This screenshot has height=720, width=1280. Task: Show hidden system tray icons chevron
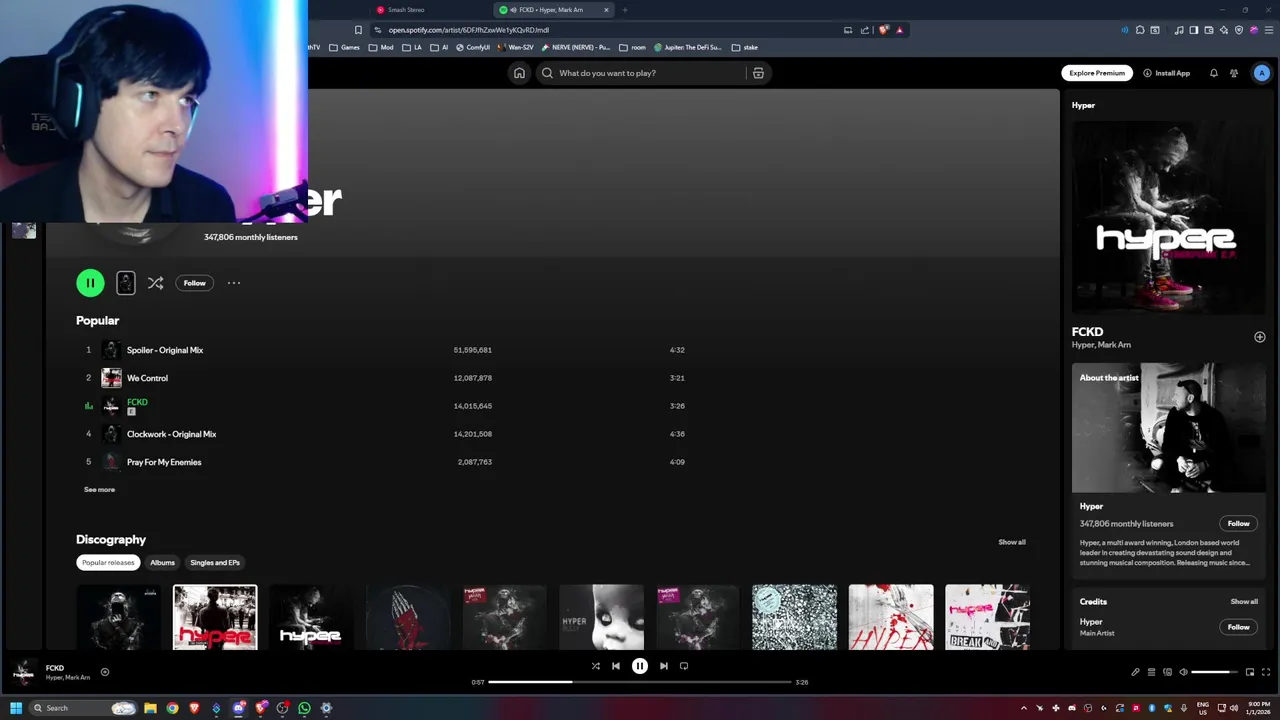(1023, 708)
